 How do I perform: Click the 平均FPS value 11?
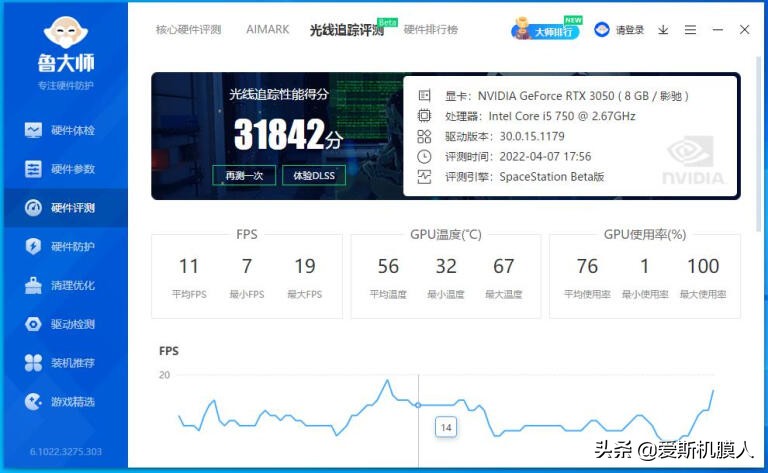[189, 266]
